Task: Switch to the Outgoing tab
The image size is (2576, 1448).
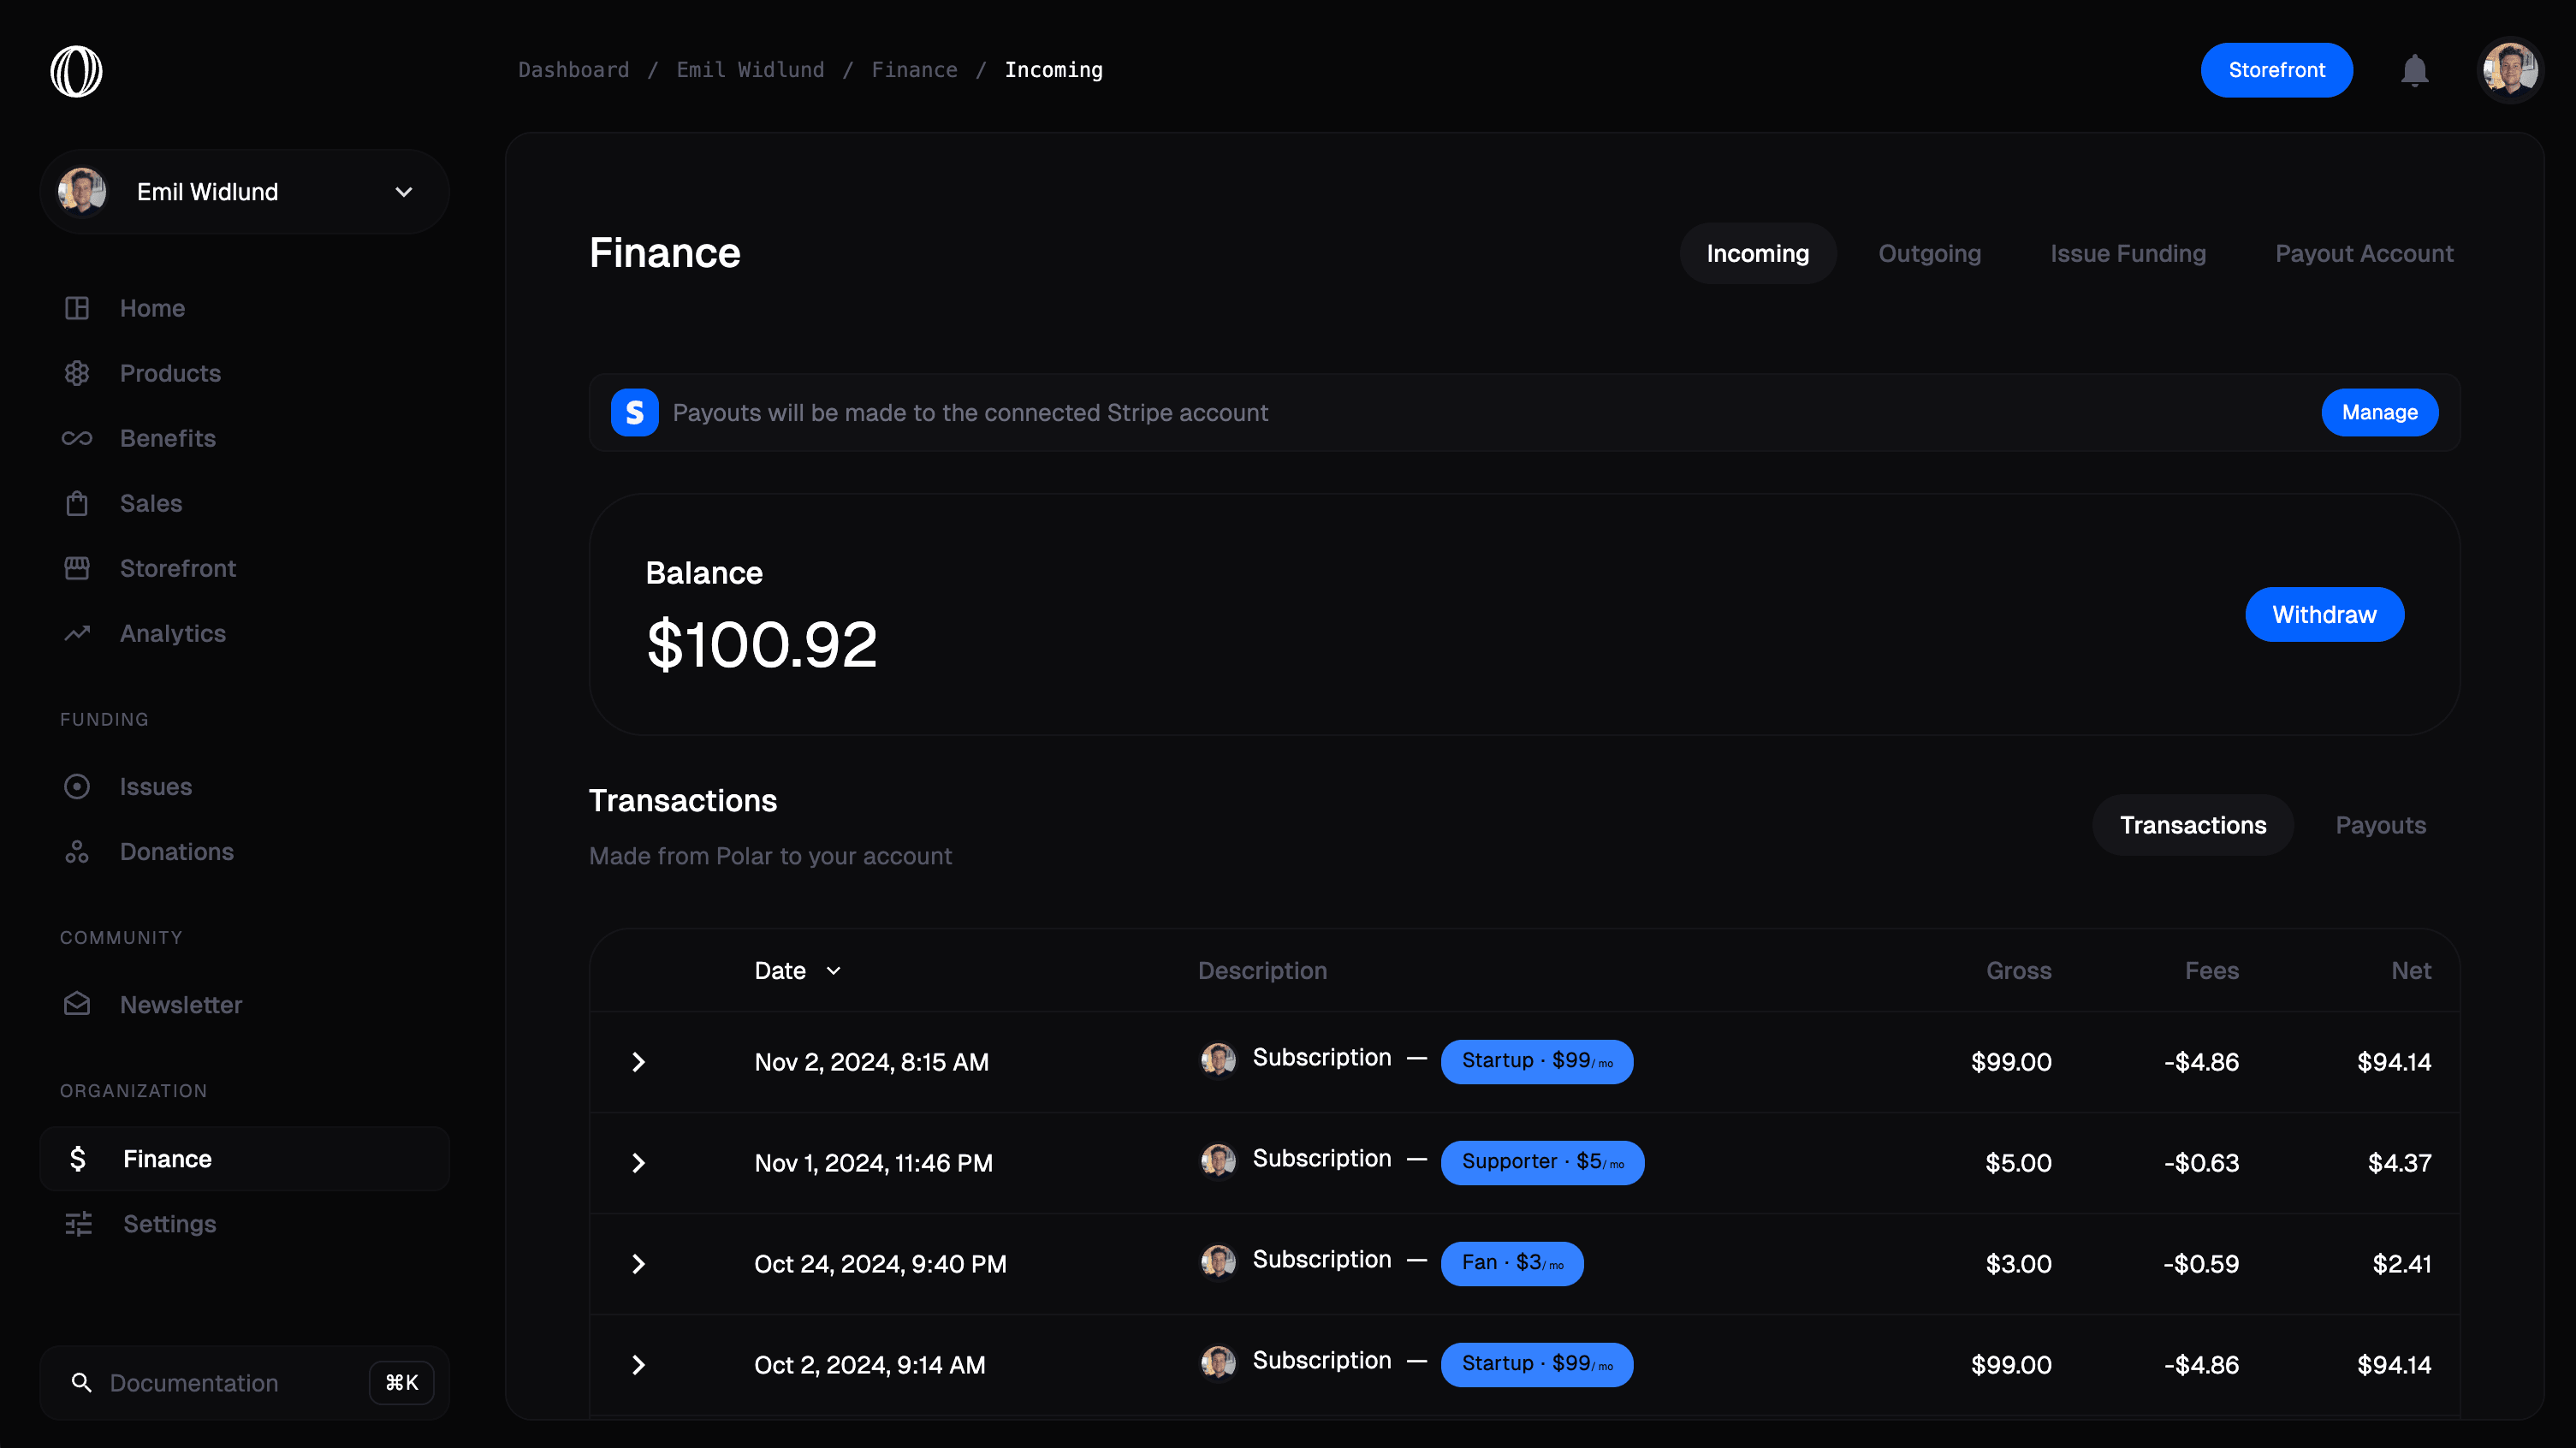Action: [1929, 253]
